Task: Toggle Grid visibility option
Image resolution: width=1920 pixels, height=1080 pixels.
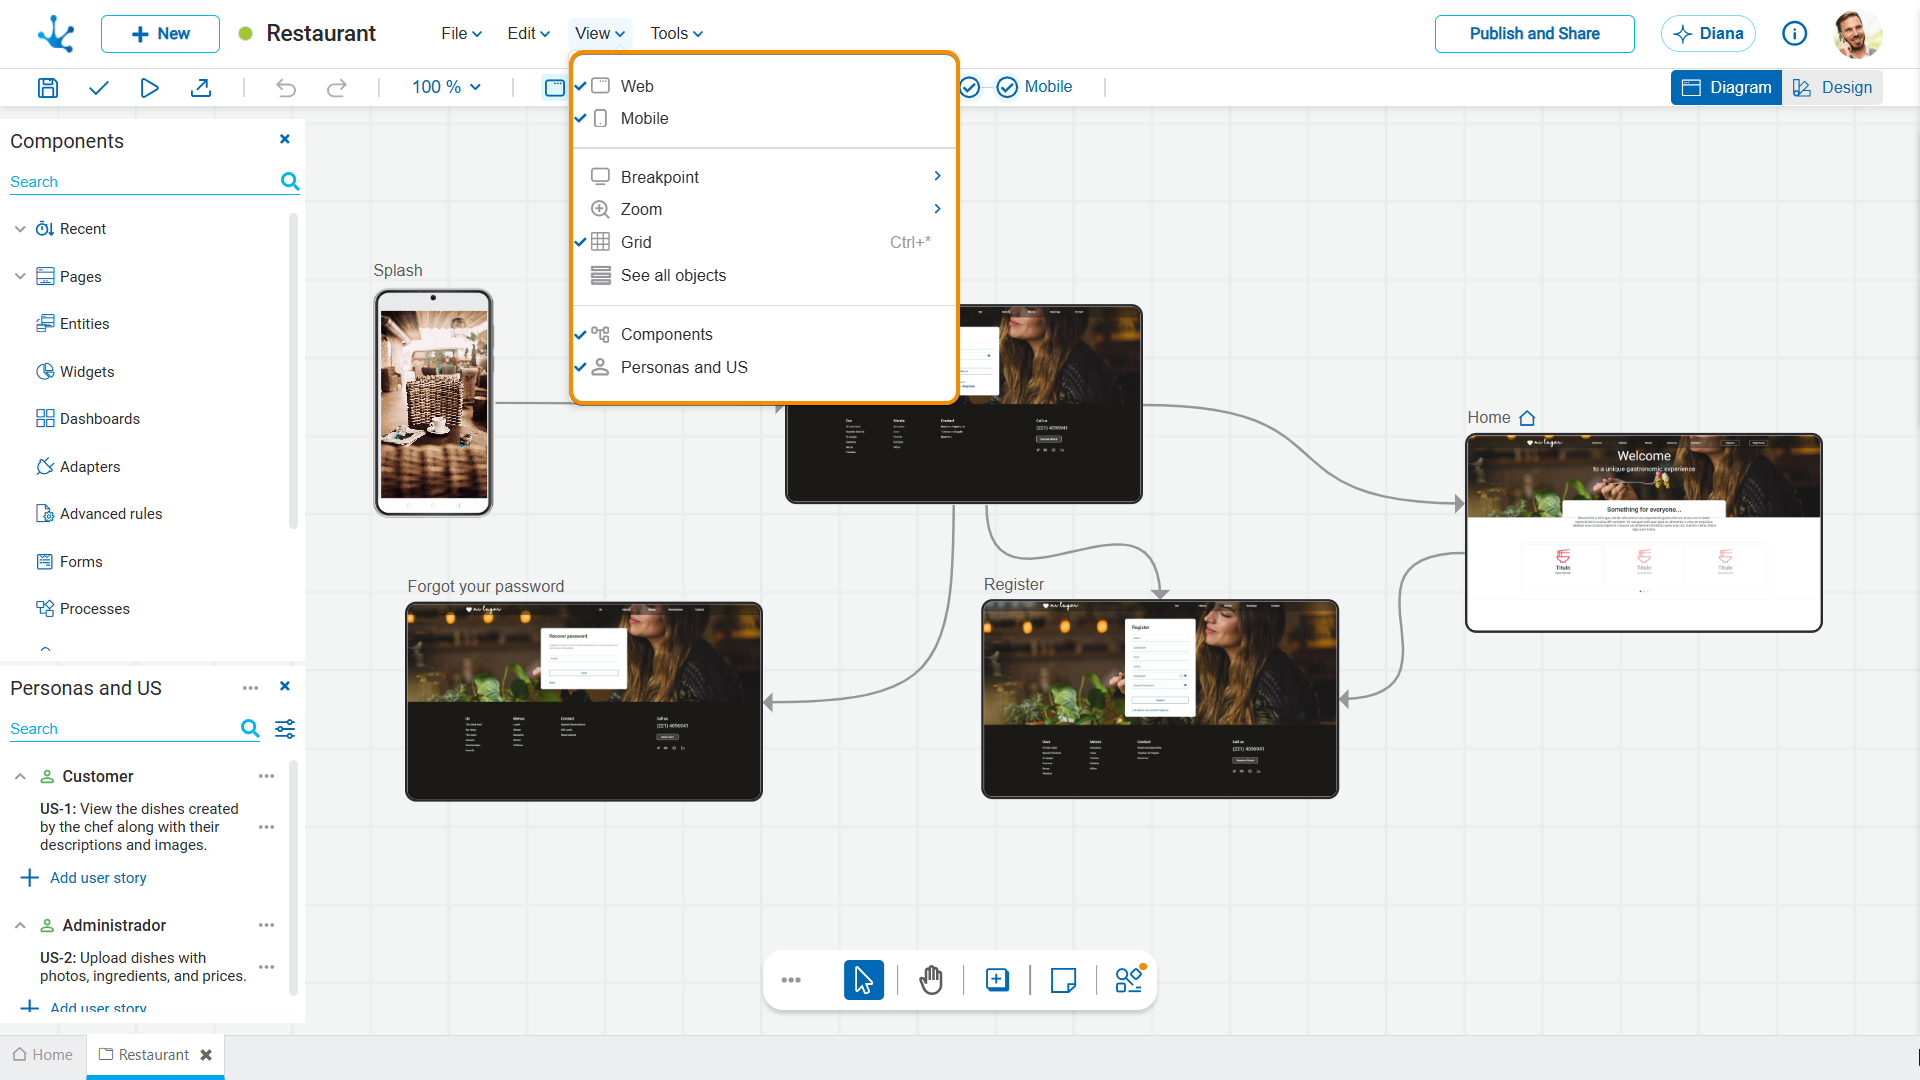Action: click(x=765, y=242)
